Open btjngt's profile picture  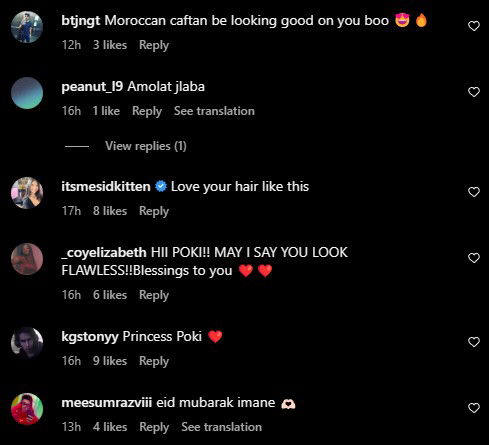[x=27, y=27]
